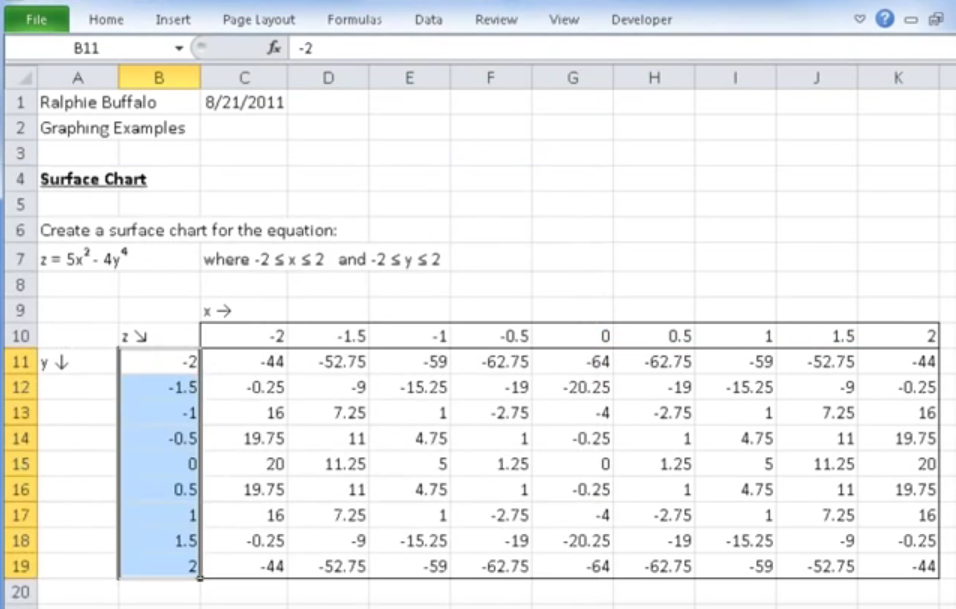Select row 7 header

(x=21, y=259)
